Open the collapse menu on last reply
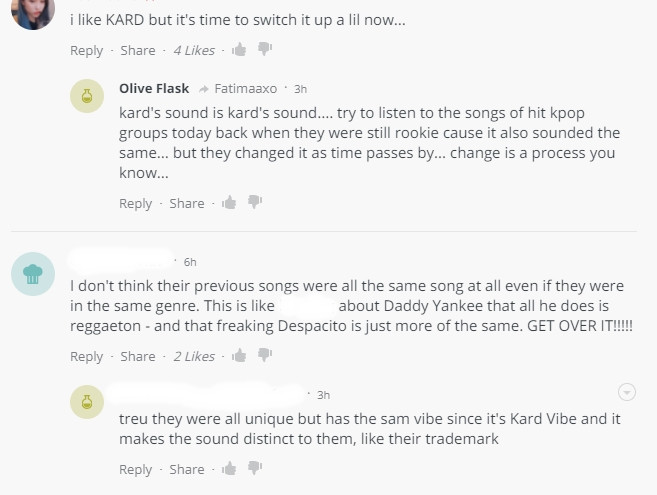The height and width of the screenshot is (495, 657). (627, 391)
